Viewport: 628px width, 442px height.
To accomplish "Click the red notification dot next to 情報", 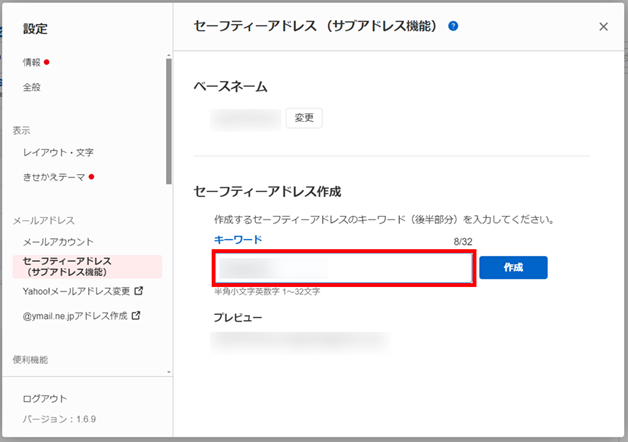I will [x=47, y=62].
